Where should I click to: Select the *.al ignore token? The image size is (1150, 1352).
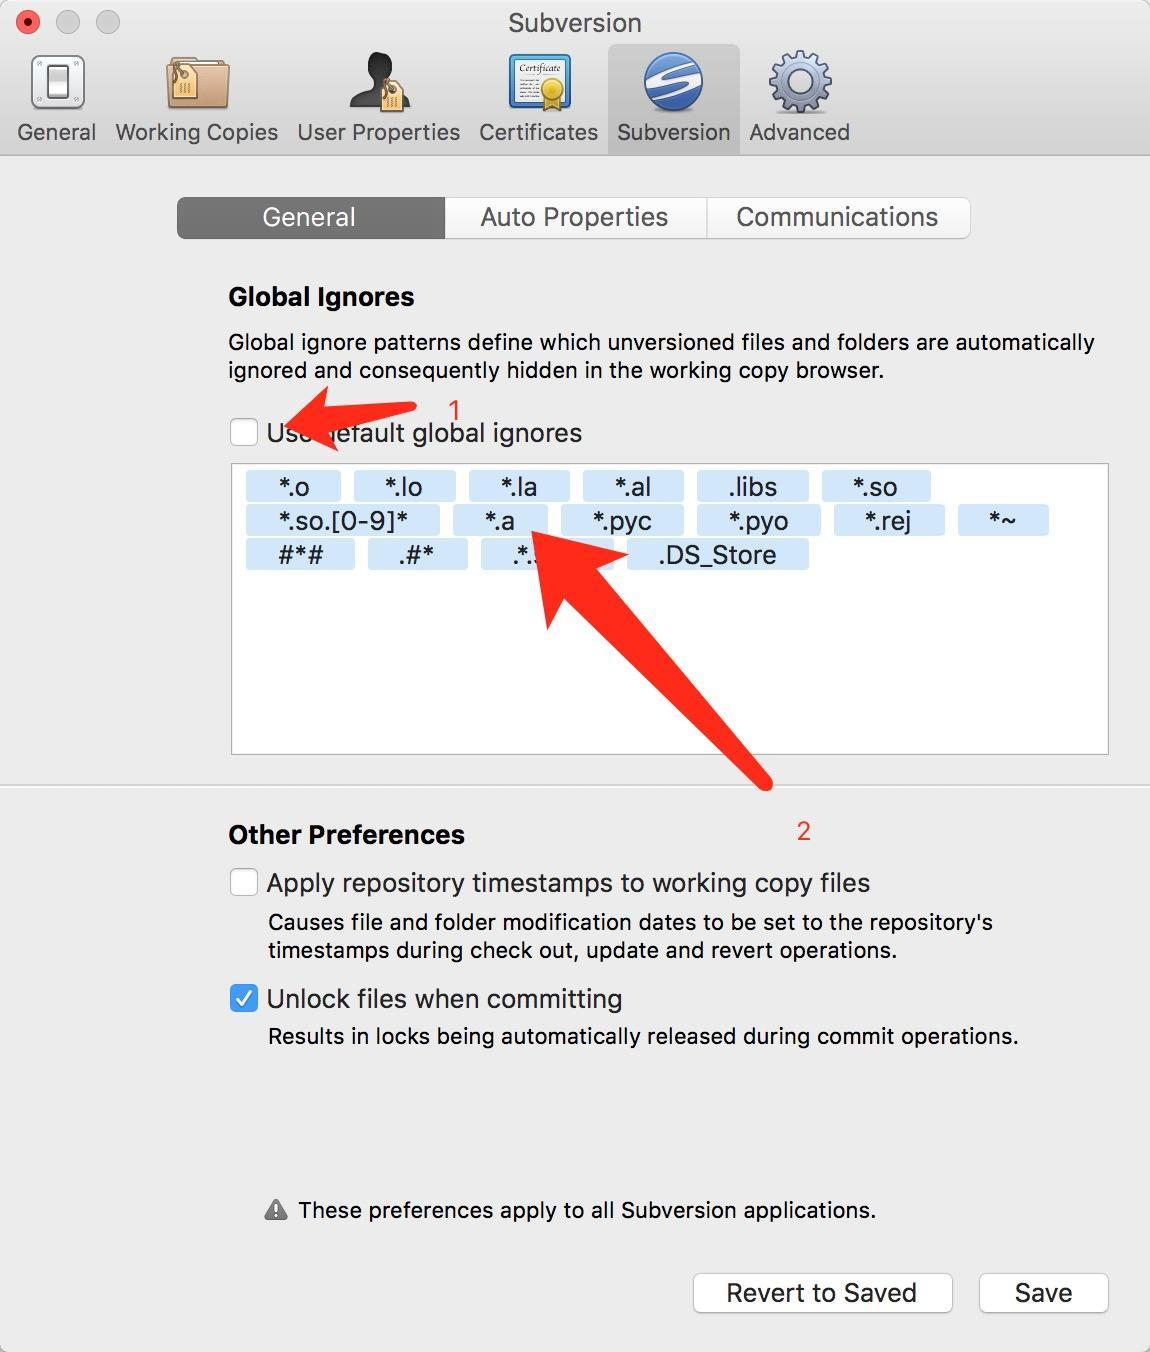click(633, 487)
